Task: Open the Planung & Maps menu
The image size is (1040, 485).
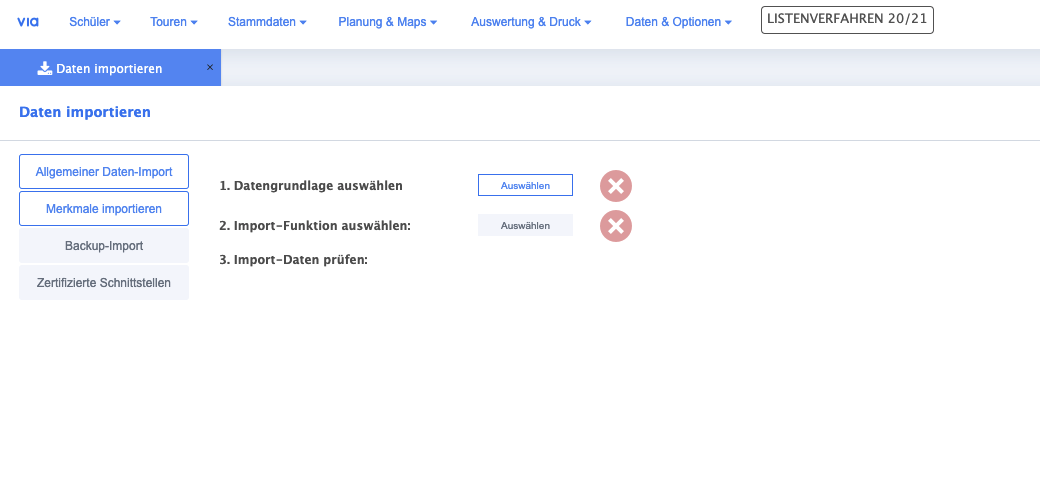Action: point(388,21)
